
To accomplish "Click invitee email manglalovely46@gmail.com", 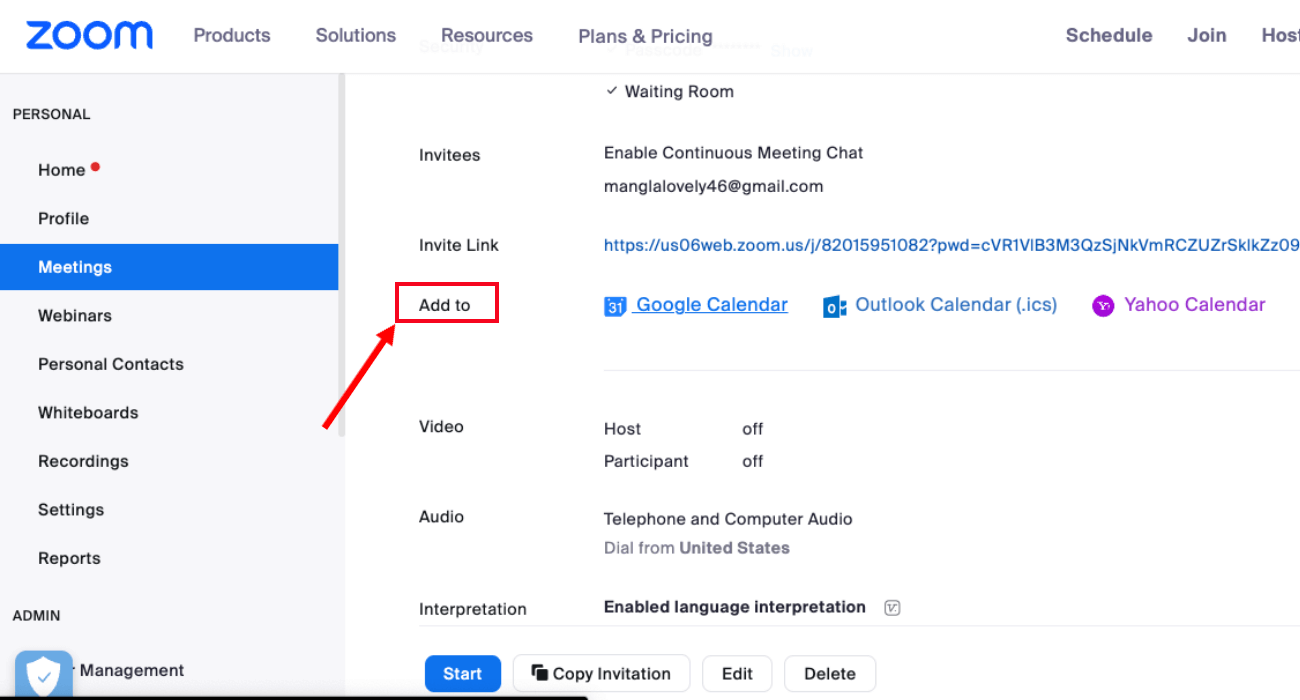I will click(714, 187).
